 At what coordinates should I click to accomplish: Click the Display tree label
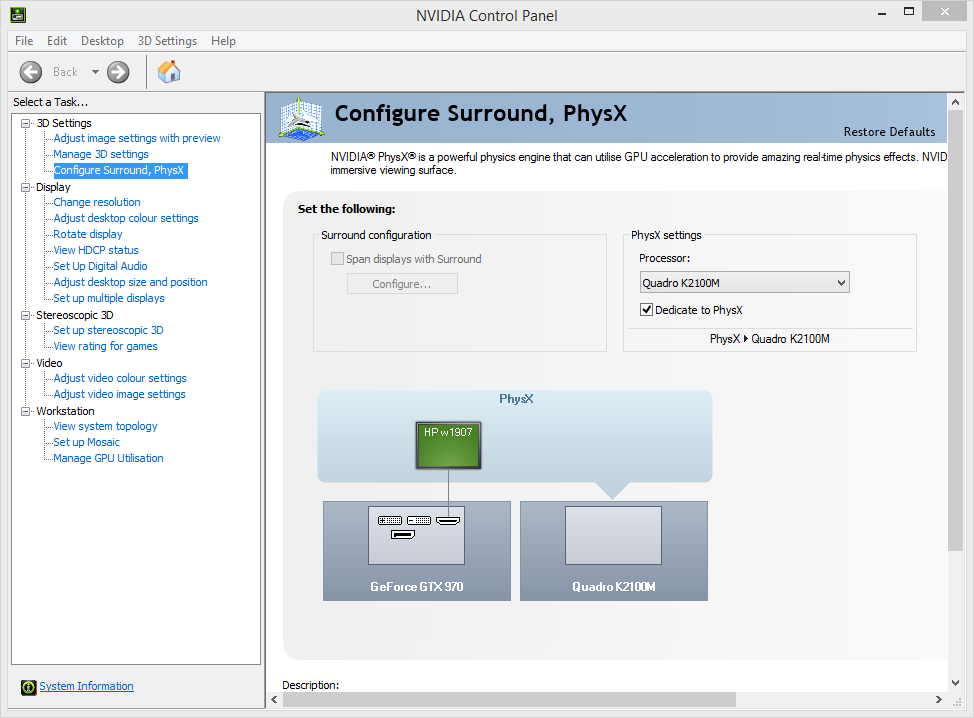(53, 187)
